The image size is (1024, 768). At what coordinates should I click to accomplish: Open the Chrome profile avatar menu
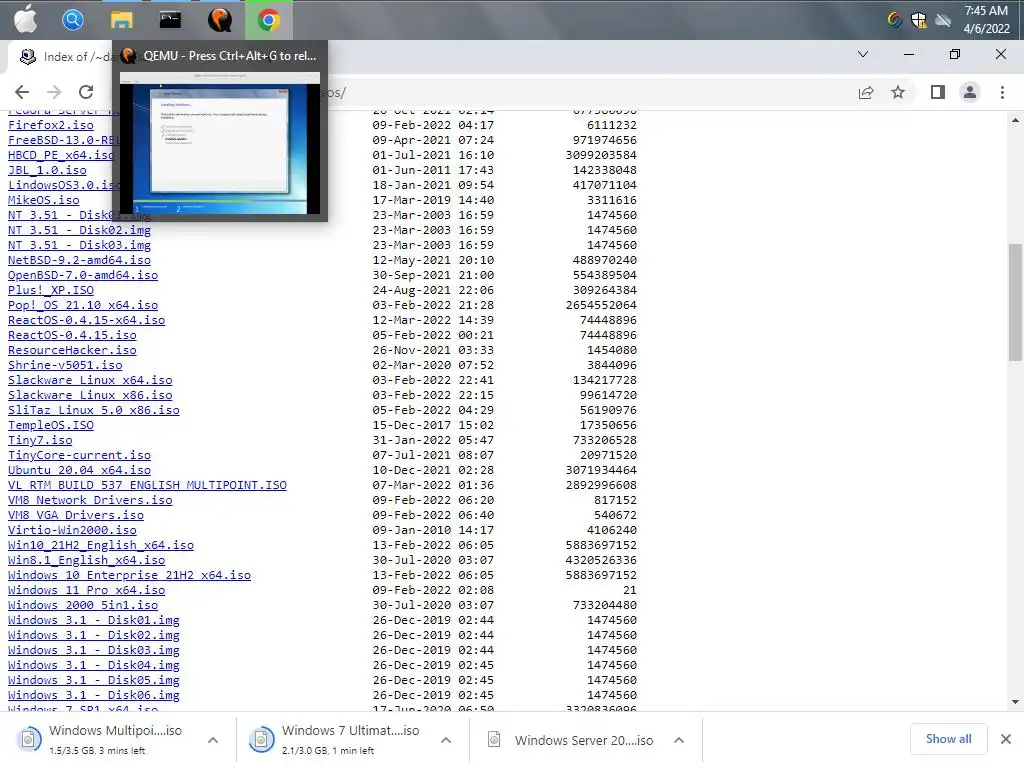(x=970, y=92)
